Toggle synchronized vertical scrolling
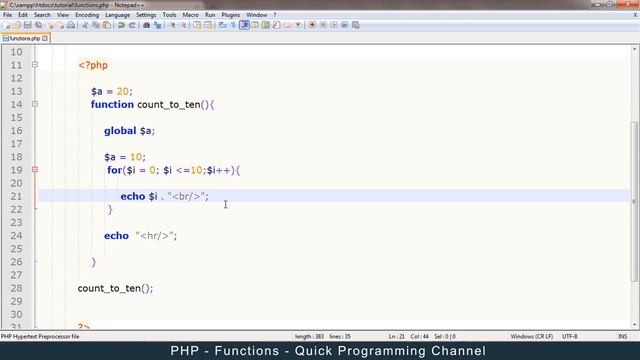640x360 pixels. tap(197, 25)
